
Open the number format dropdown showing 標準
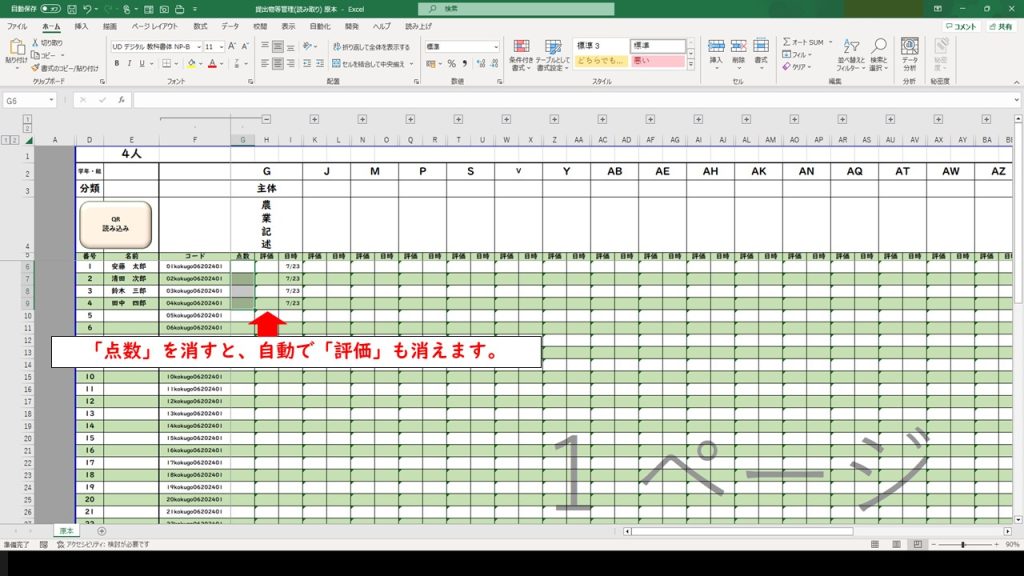click(495, 47)
